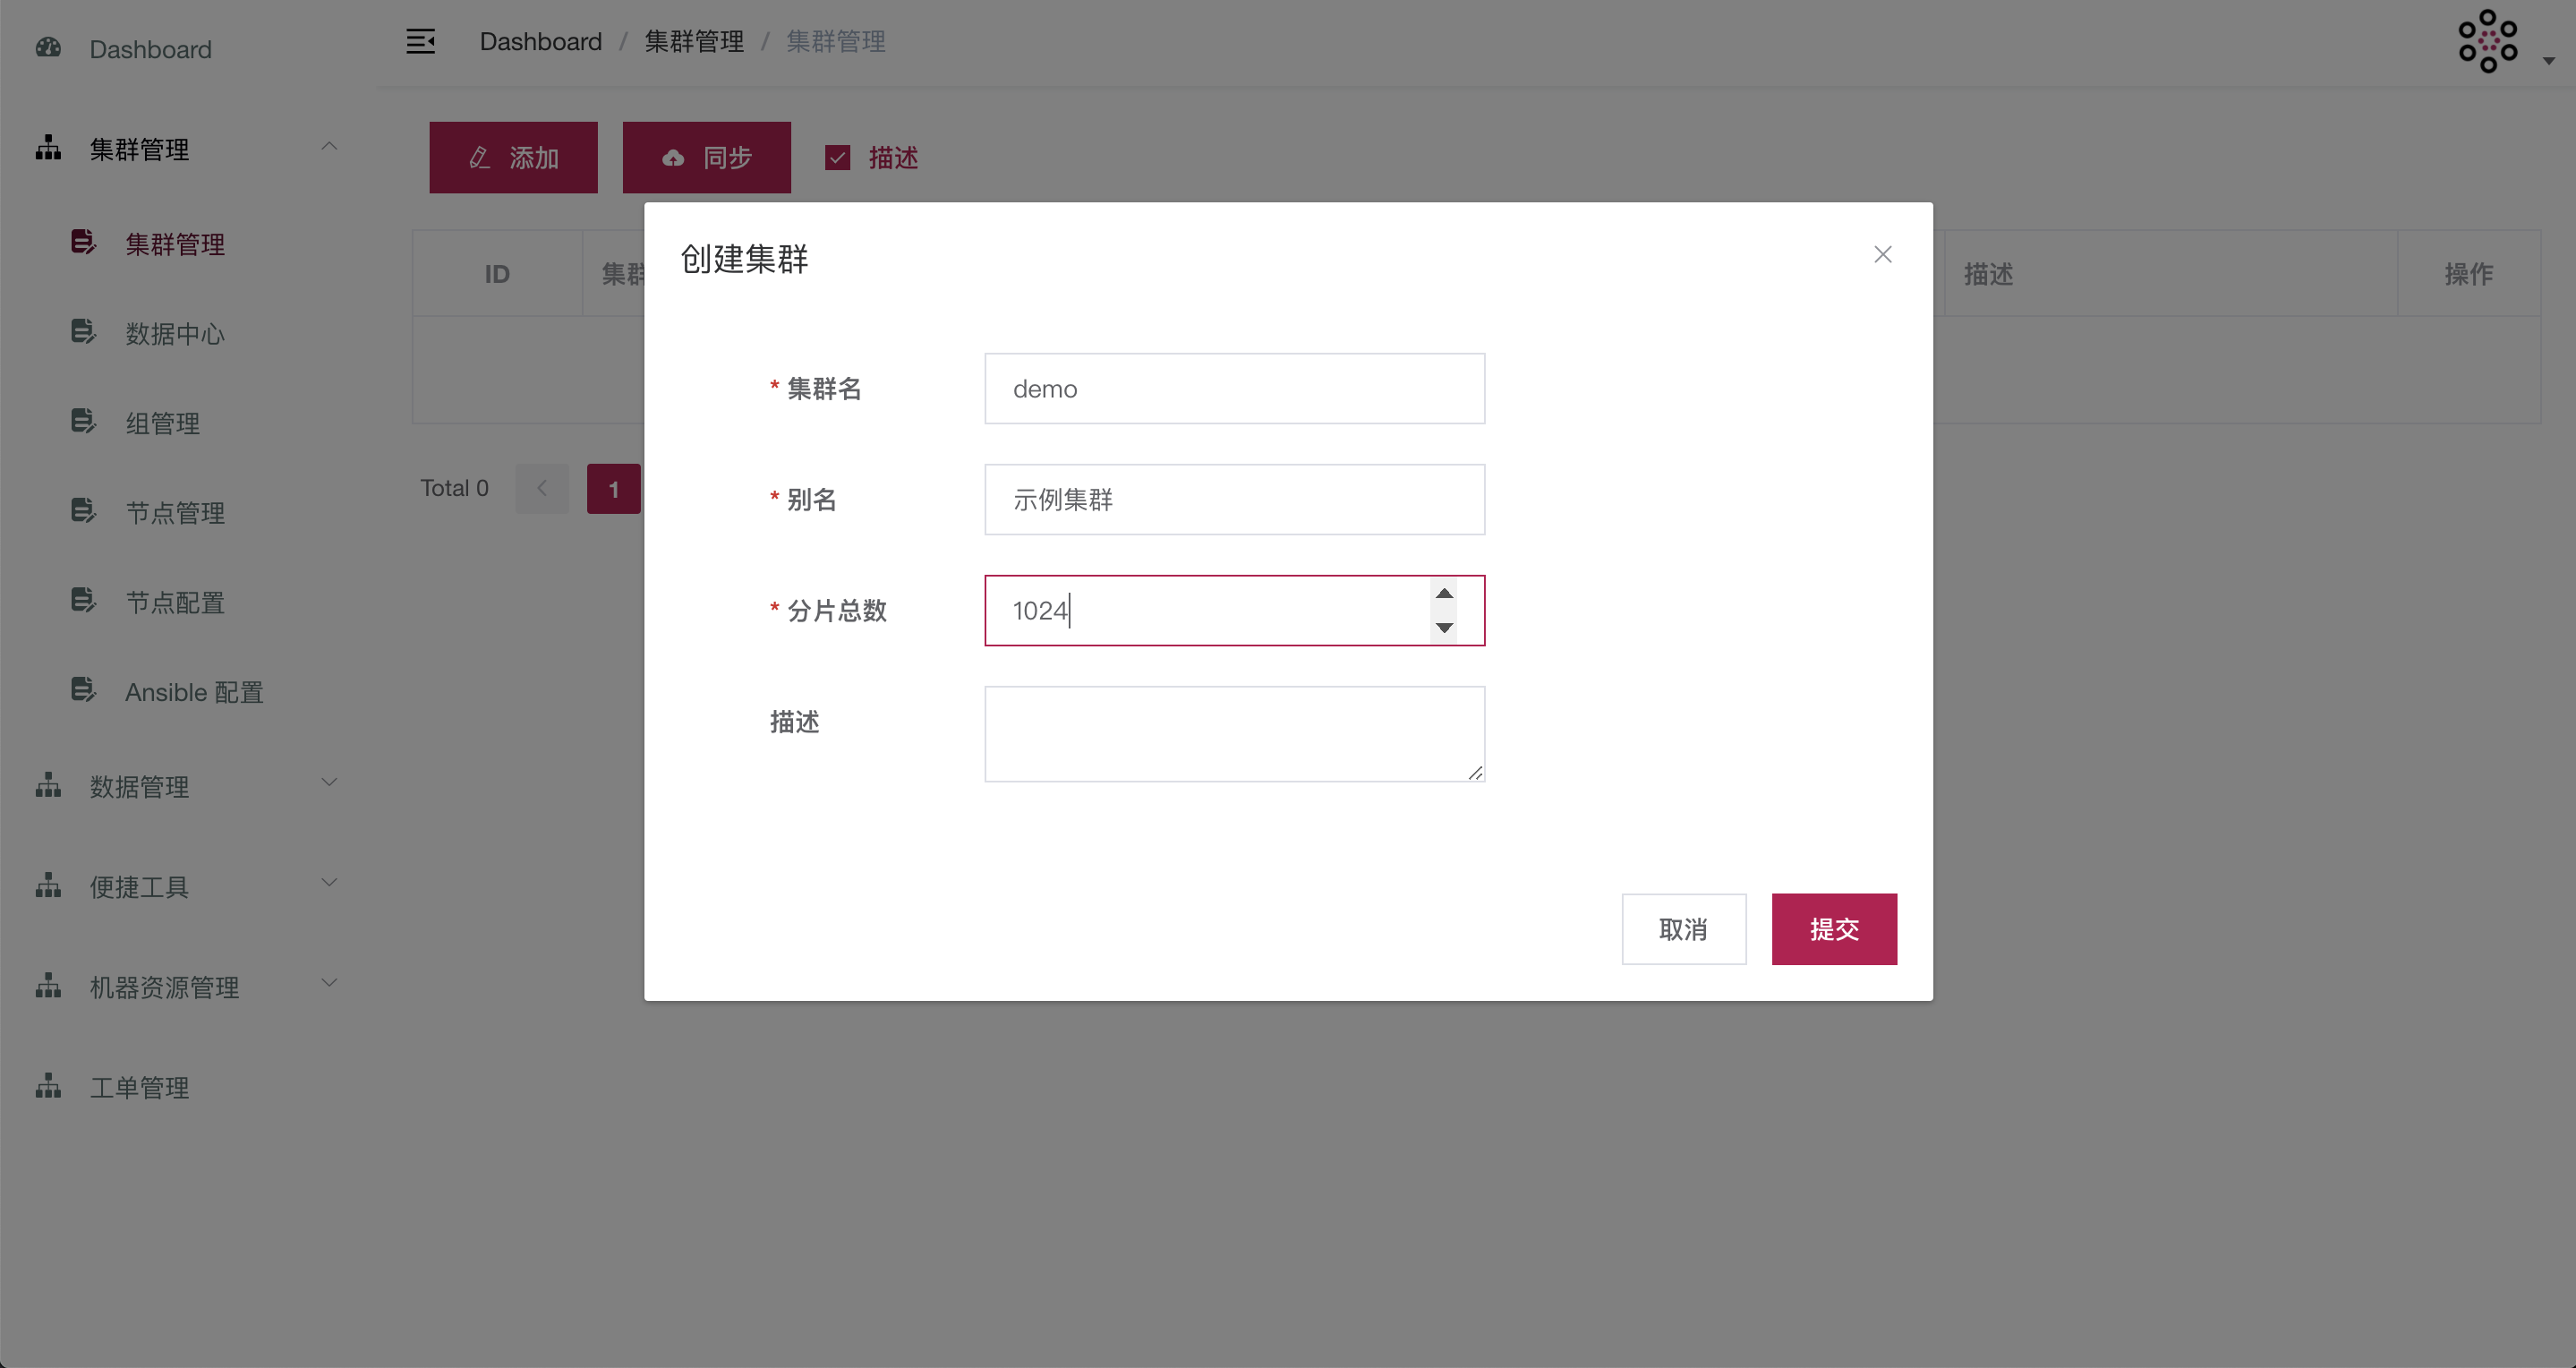Click the 添加 button's pencil icon
Viewport: 2576px width, 1368px height.
480,158
